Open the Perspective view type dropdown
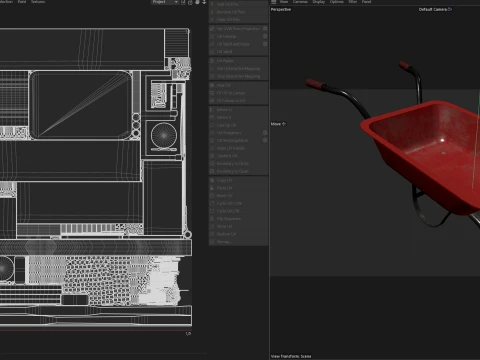Image resolution: width=480 pixels, height=360 pixels. click(x=281, y=10)
